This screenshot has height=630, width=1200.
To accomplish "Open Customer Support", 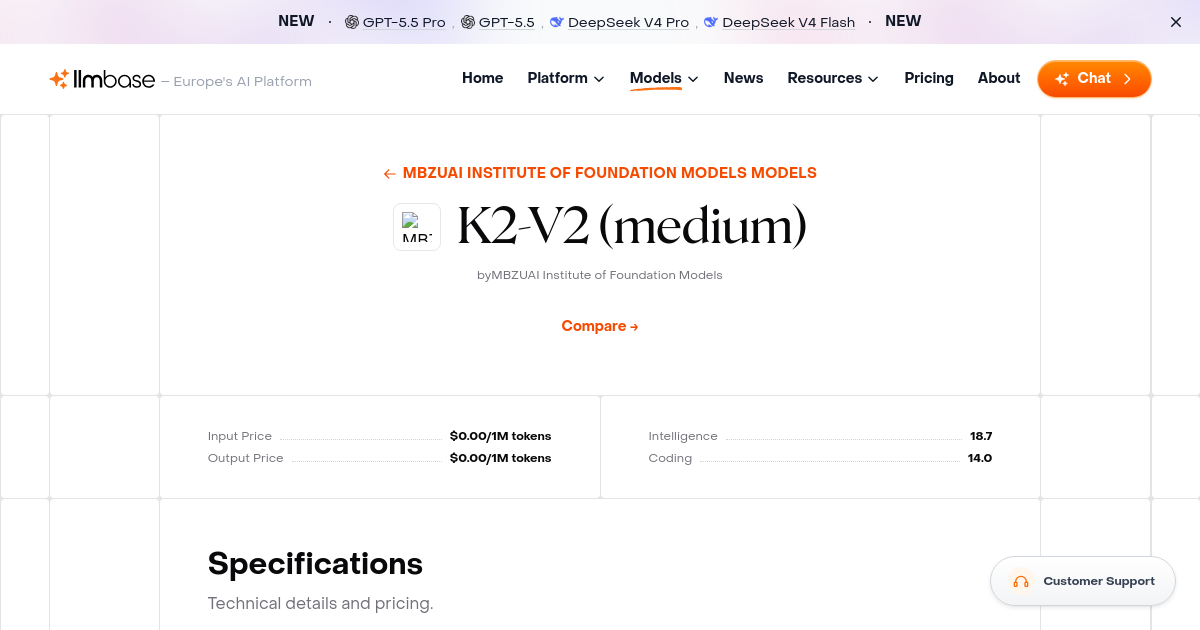I will tap(1083, 581).
